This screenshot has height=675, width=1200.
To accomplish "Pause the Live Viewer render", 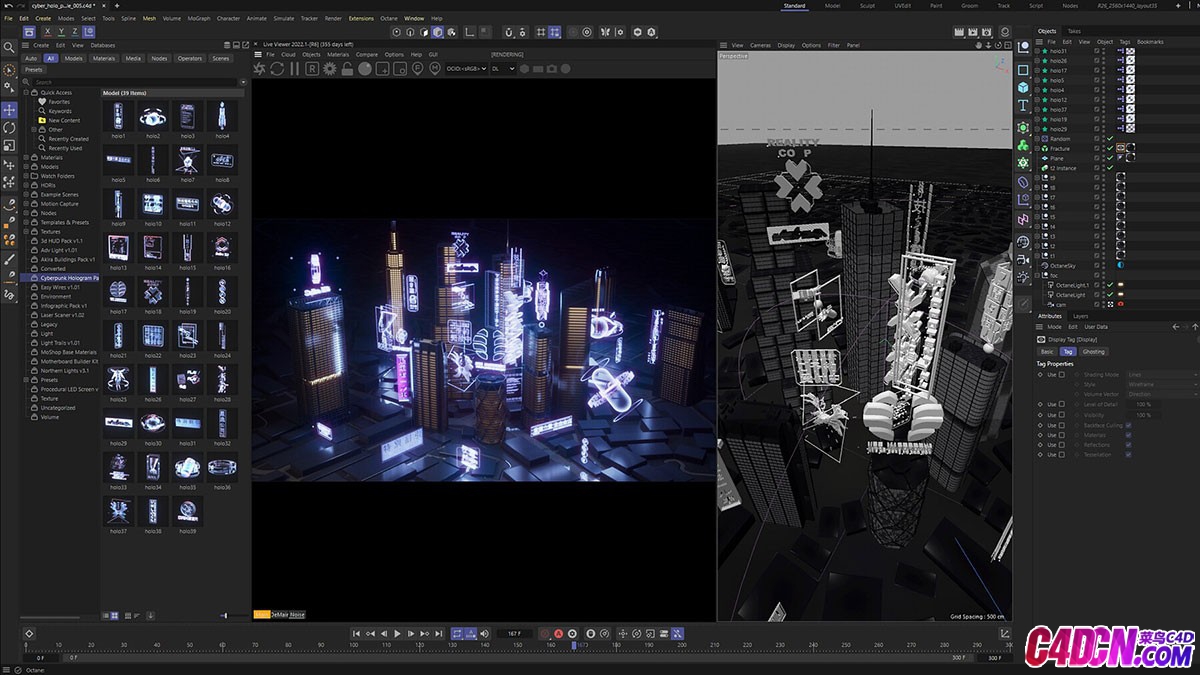I will (x=294, y=68).
